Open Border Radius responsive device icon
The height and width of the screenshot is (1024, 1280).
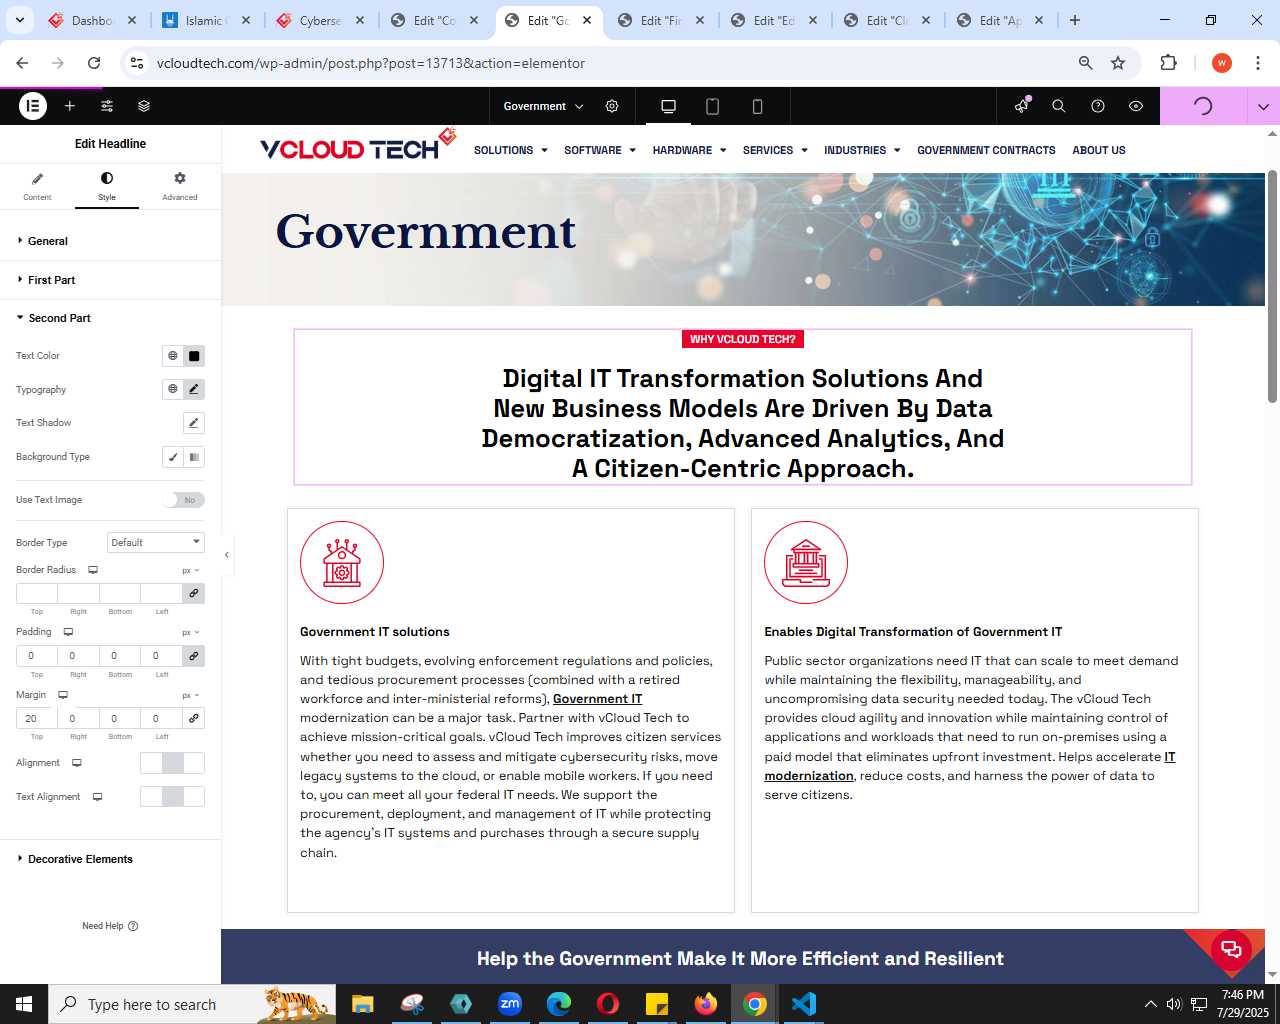pyautogui.click(x=93, y=570)
